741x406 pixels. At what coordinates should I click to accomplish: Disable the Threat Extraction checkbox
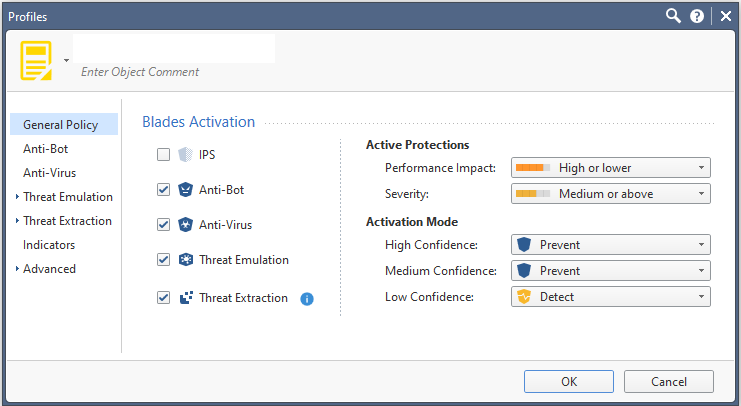[164, 298]
